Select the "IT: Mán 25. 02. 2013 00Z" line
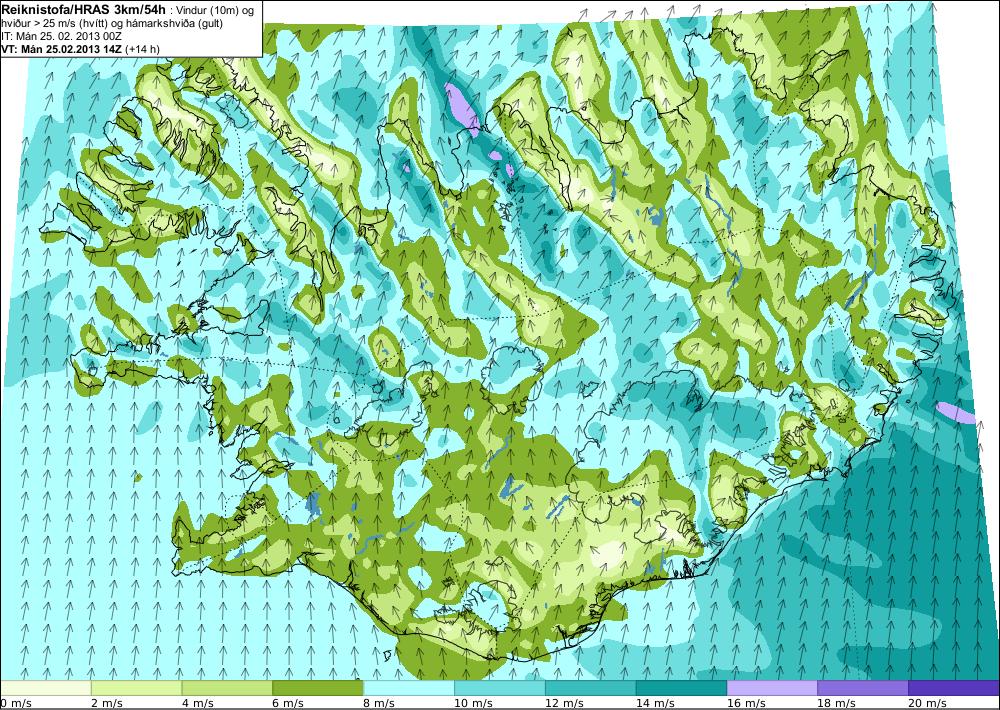Image resolution: width=1000 pixels, height=710 pixels. pos(61,36)
